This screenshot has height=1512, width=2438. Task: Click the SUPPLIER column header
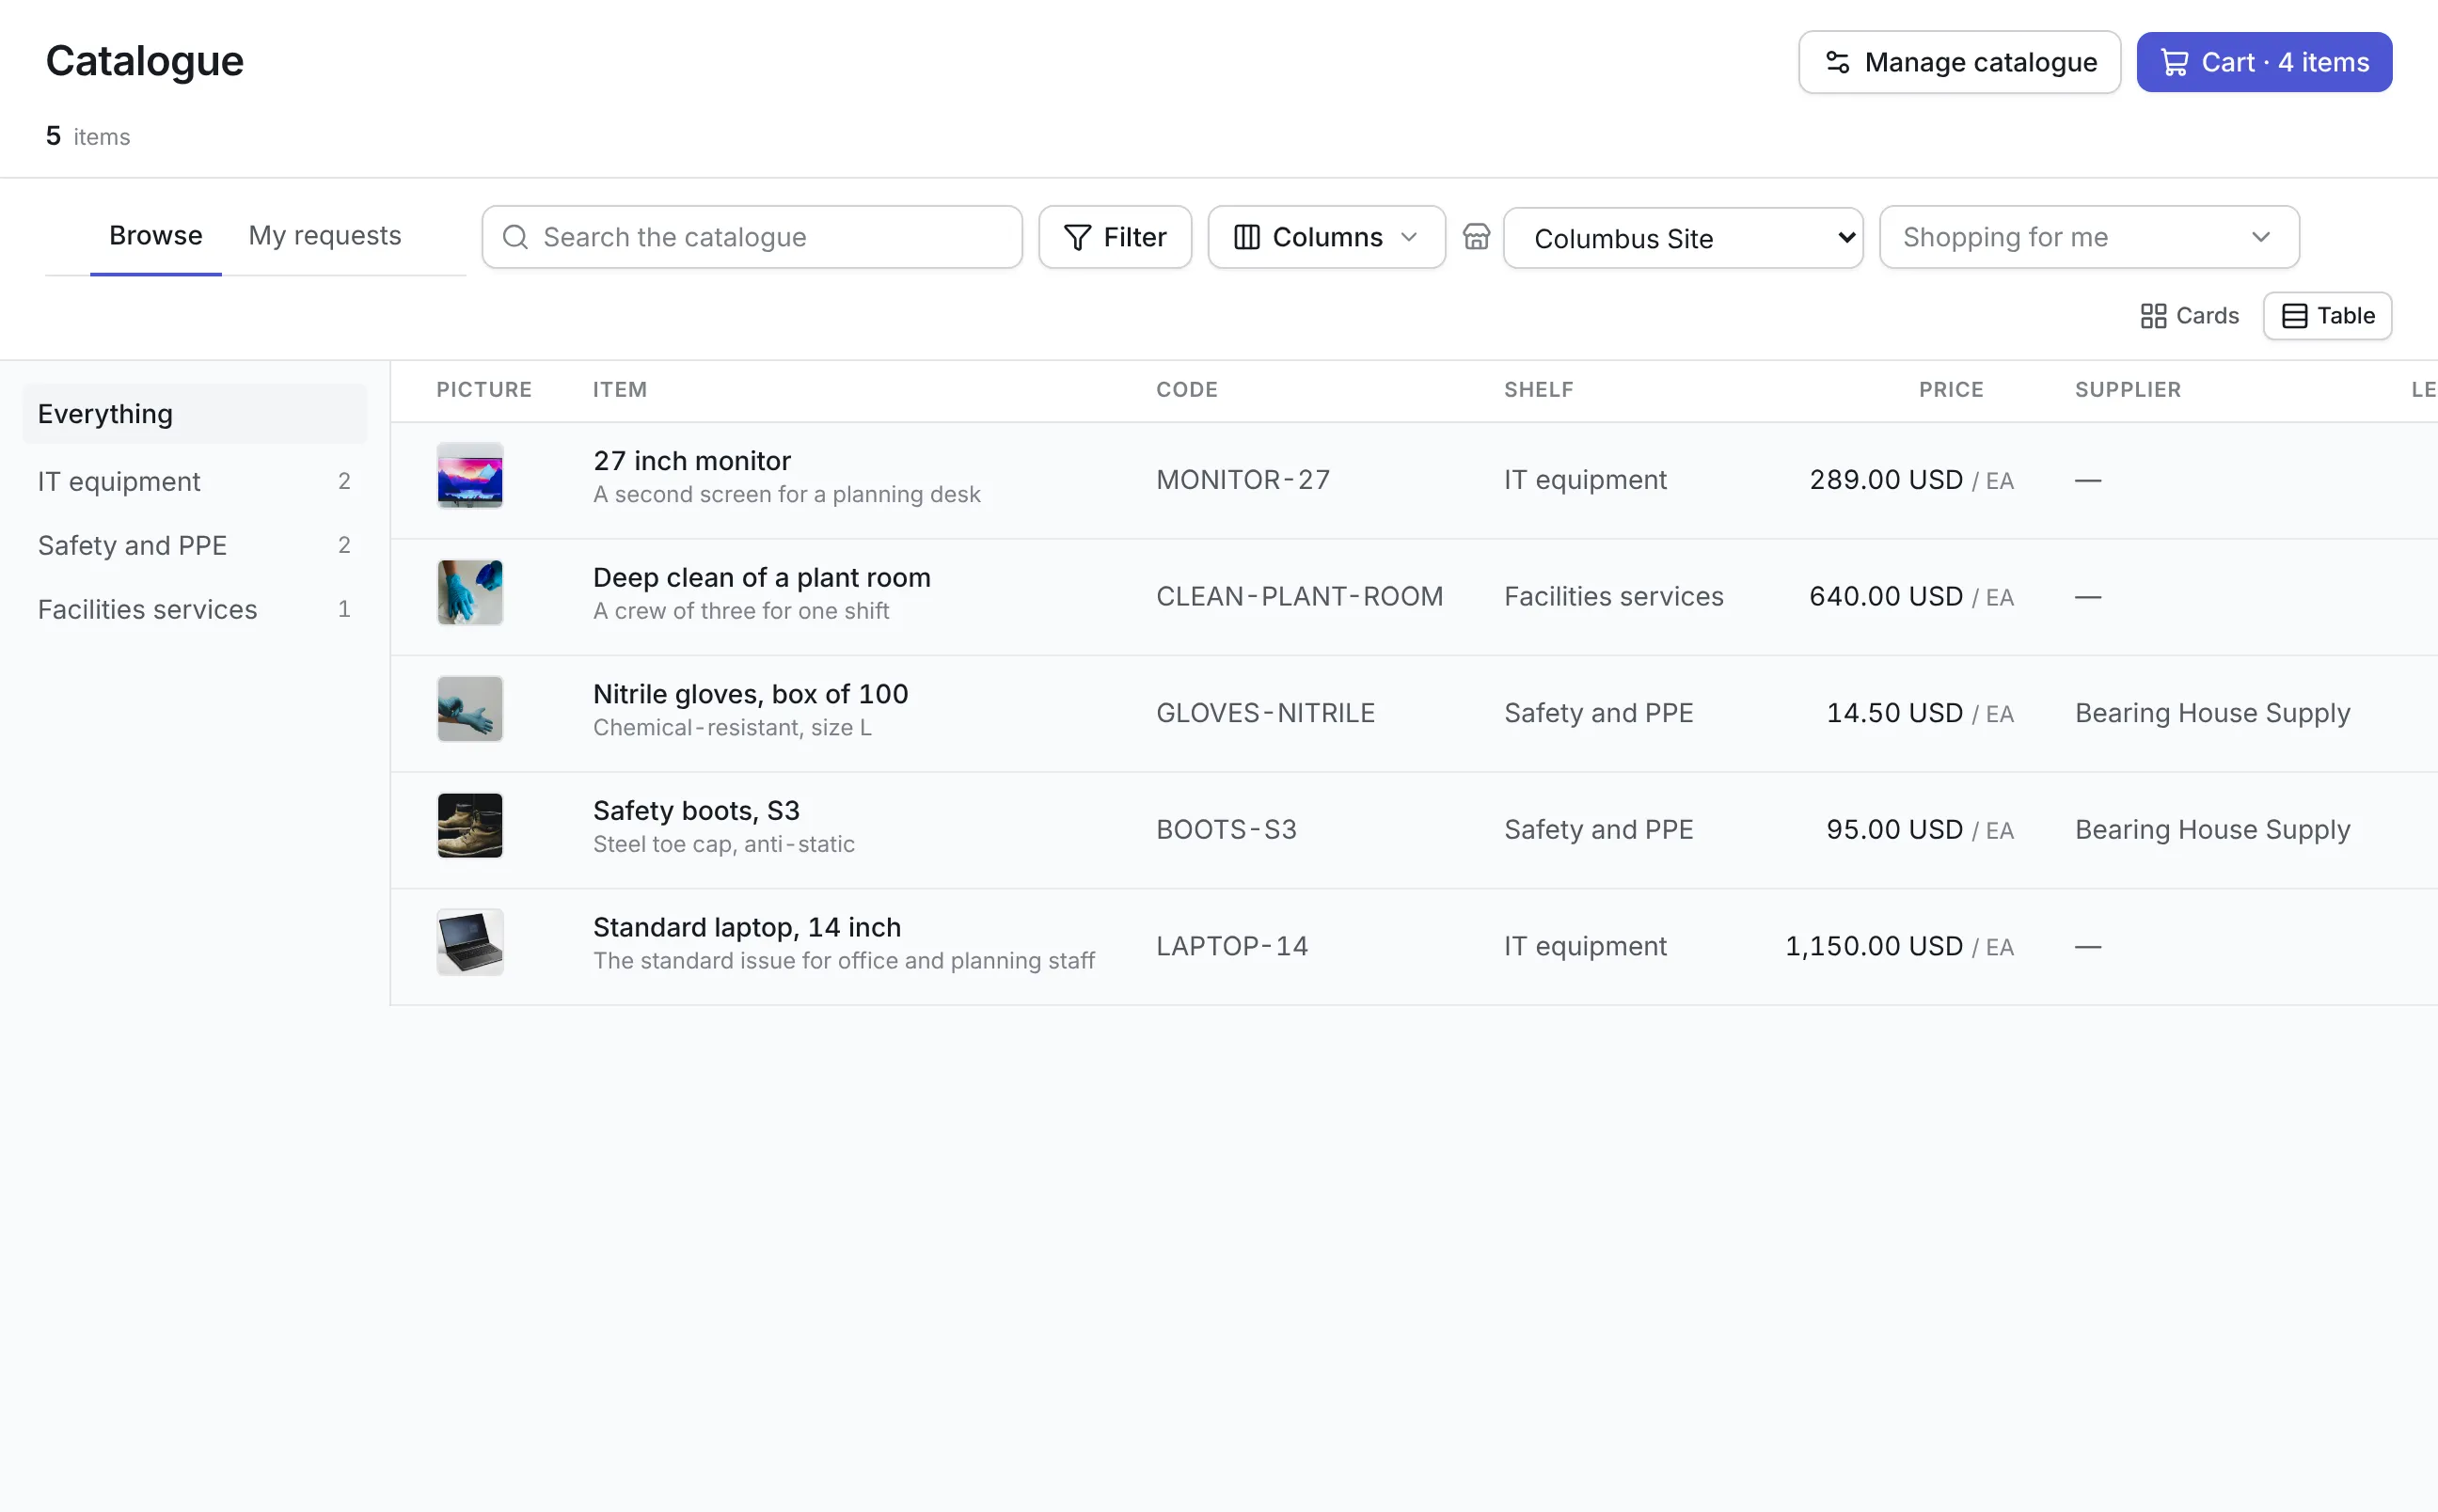(x=2128, y=390)
